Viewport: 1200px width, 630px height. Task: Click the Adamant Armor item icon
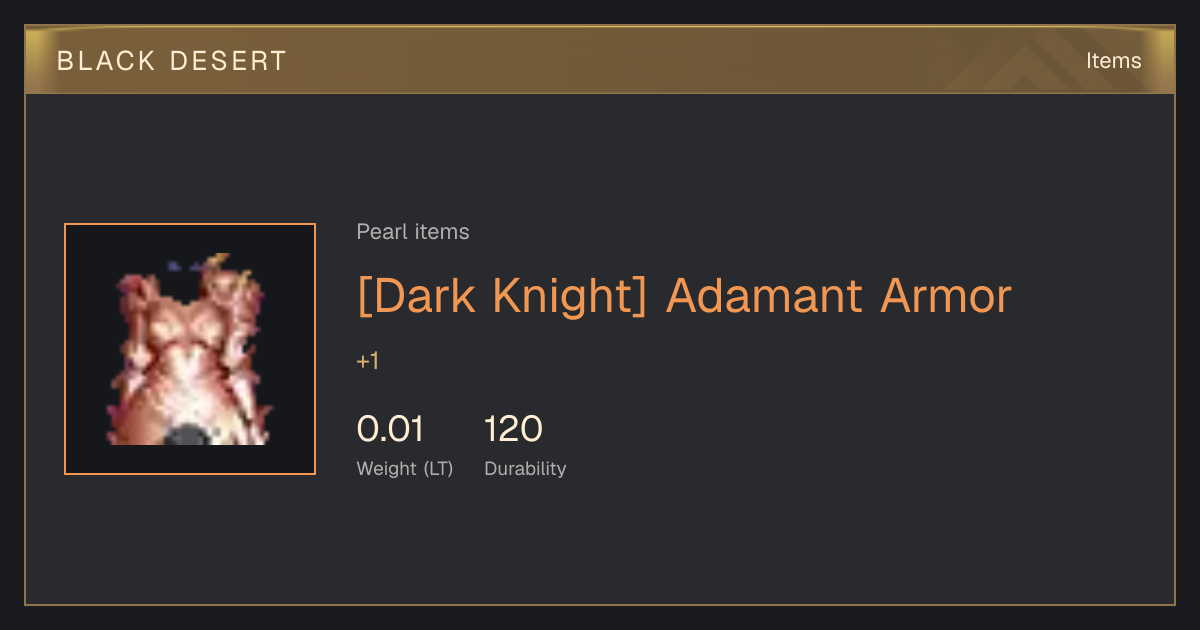[x=190, y=349]
